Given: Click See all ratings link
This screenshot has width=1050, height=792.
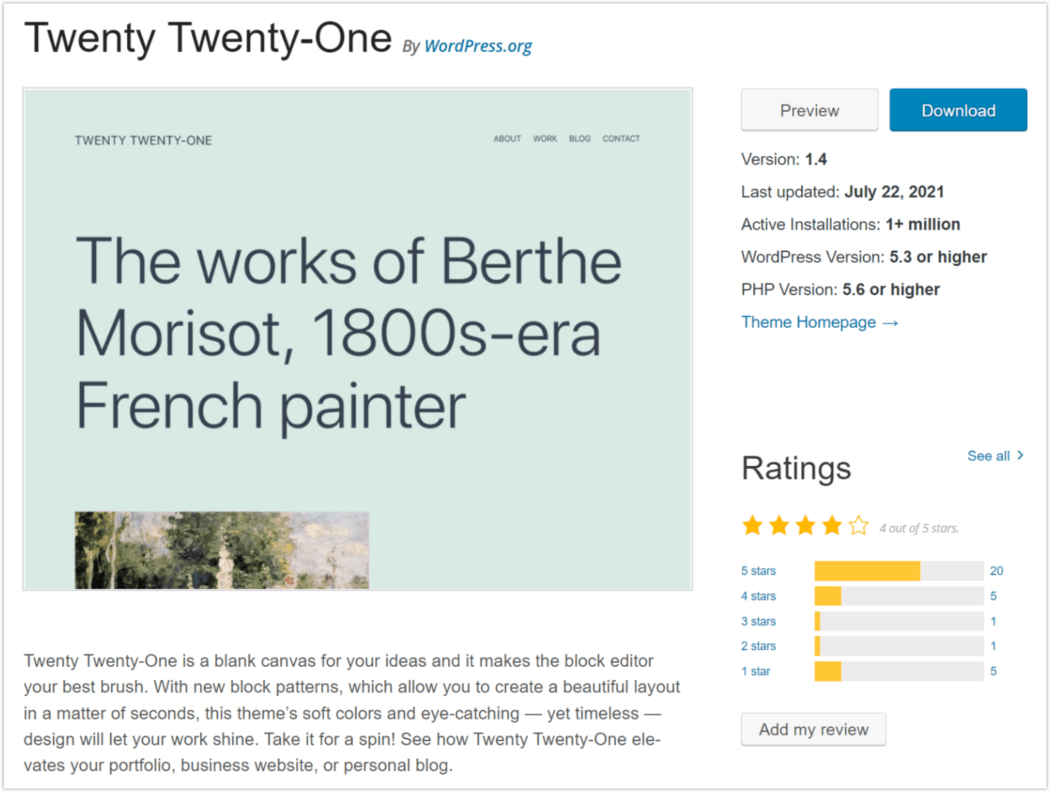Looking at the screenshot, I should (988, 456).
